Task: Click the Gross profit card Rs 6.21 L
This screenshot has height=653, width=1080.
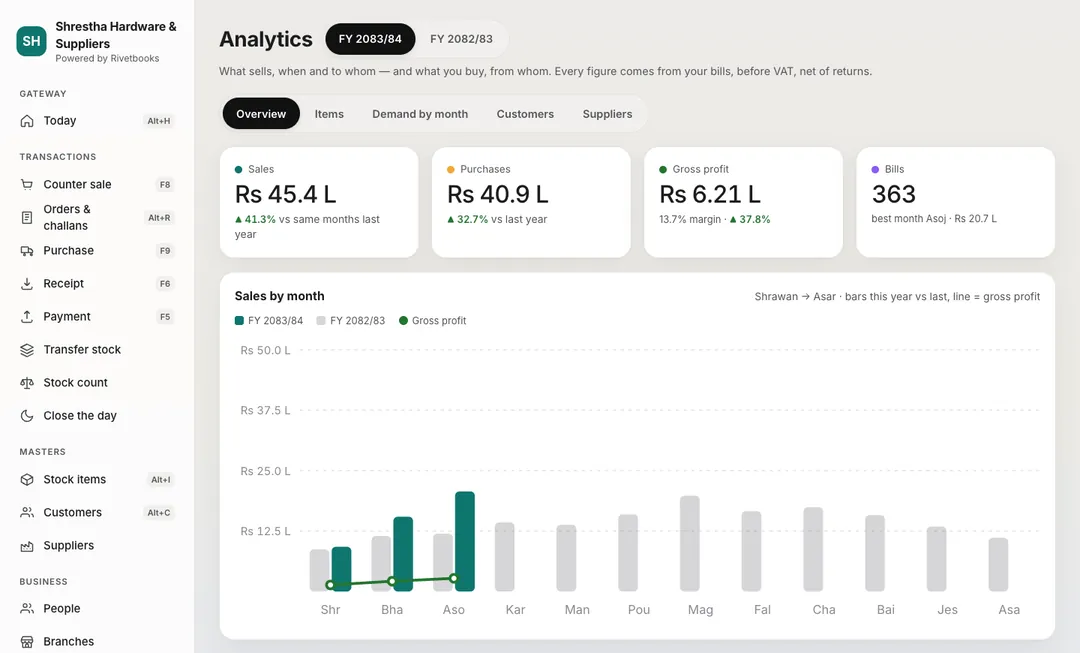Action: point(743,203)
